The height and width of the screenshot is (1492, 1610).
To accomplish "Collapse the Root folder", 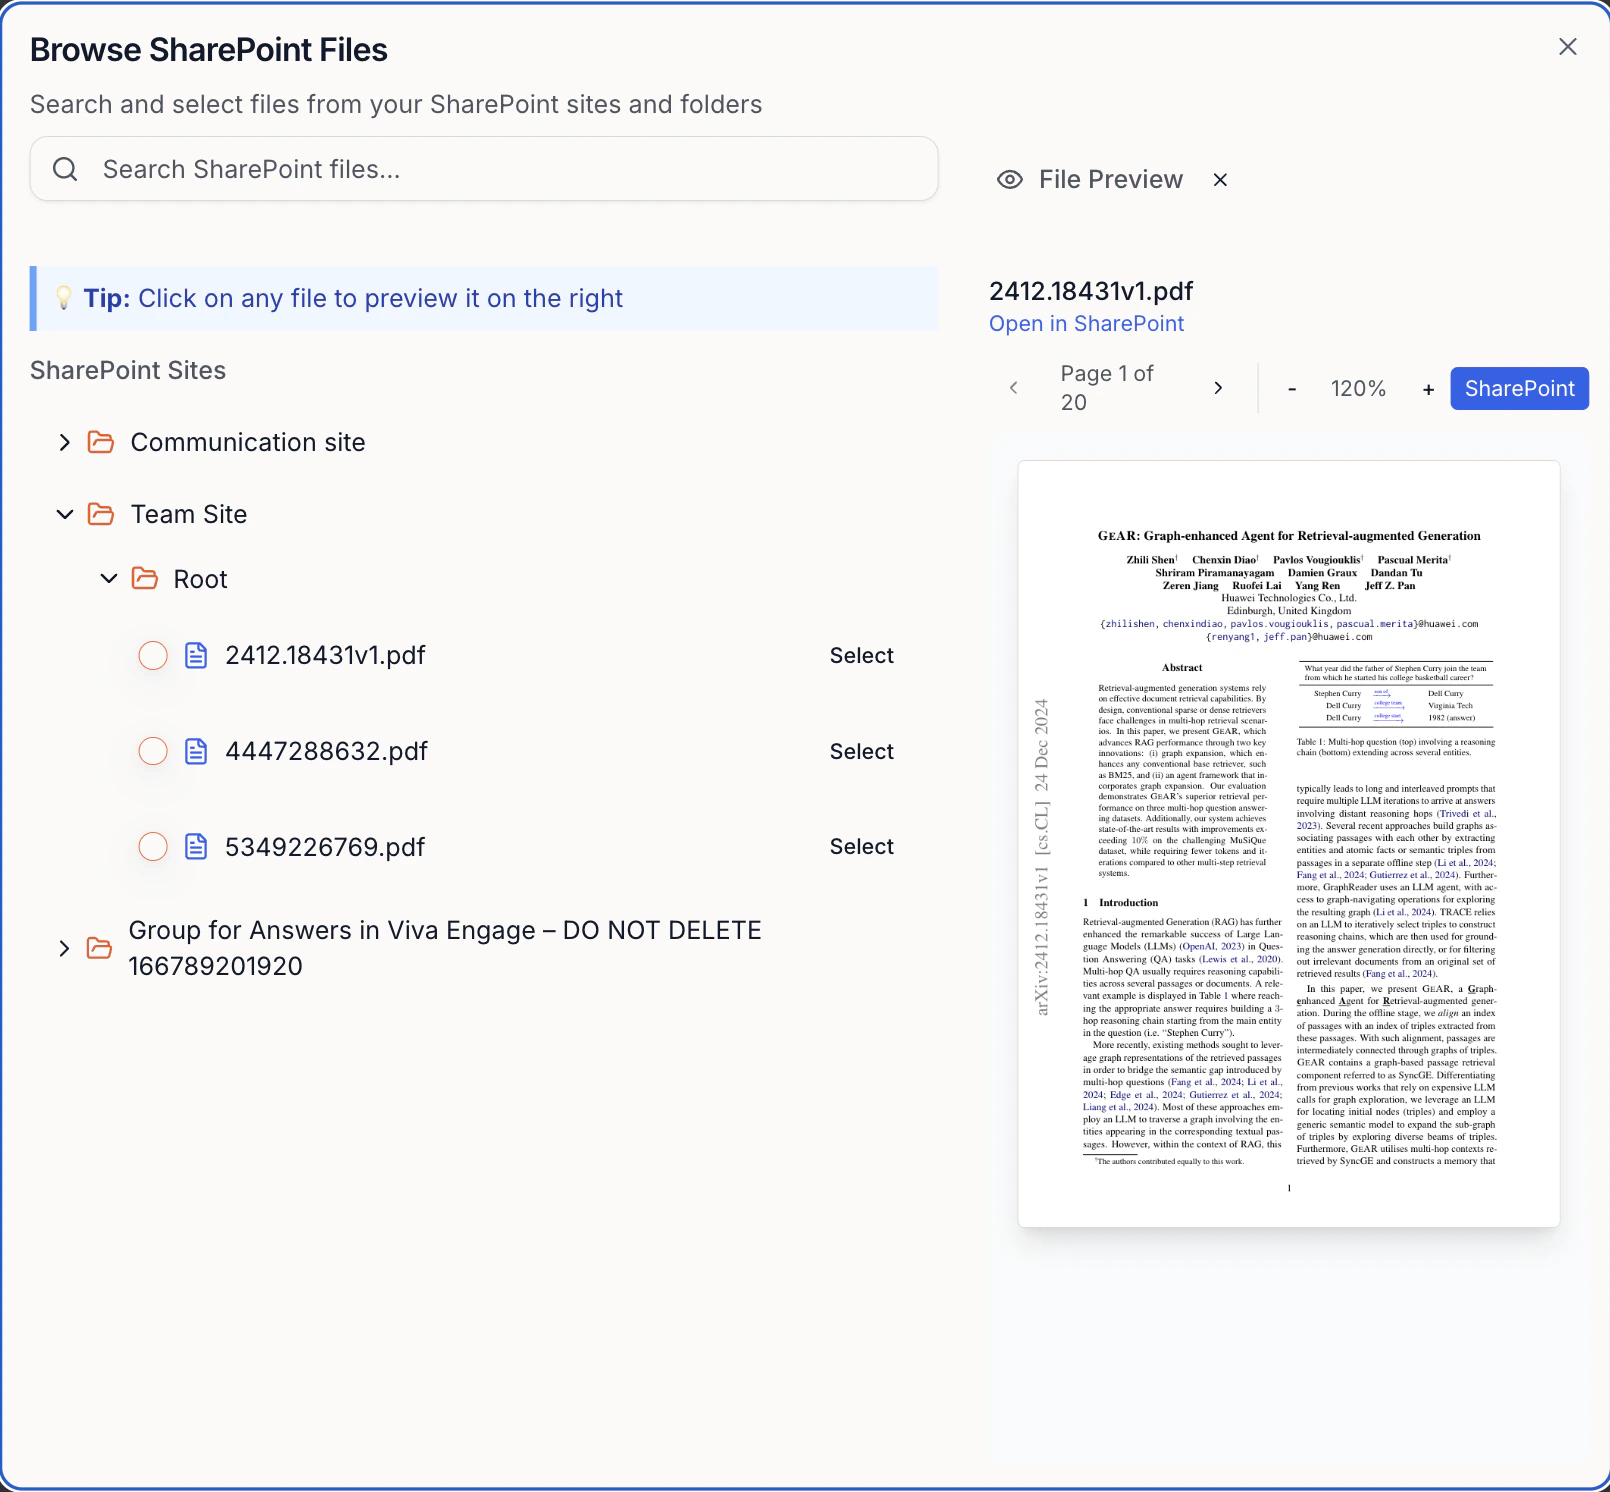I will (x=109, y=578).
